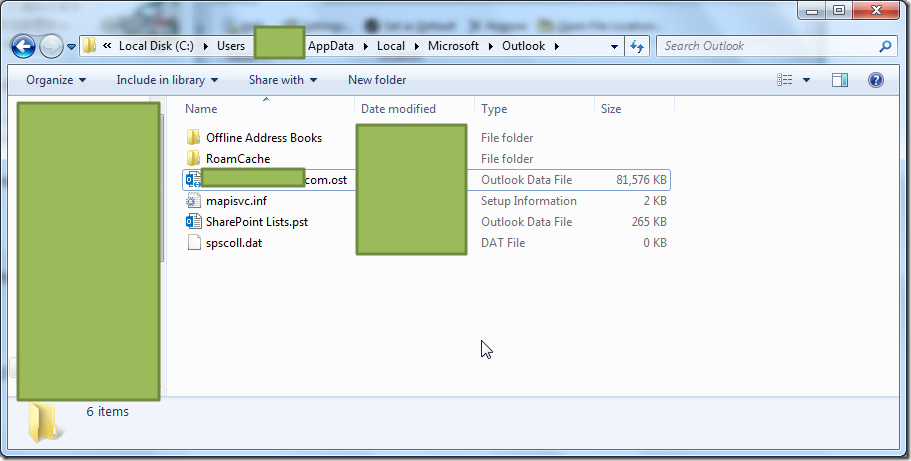Refresh the folder view
Screen dimensions: 911x461
click(x=637, y=47)
